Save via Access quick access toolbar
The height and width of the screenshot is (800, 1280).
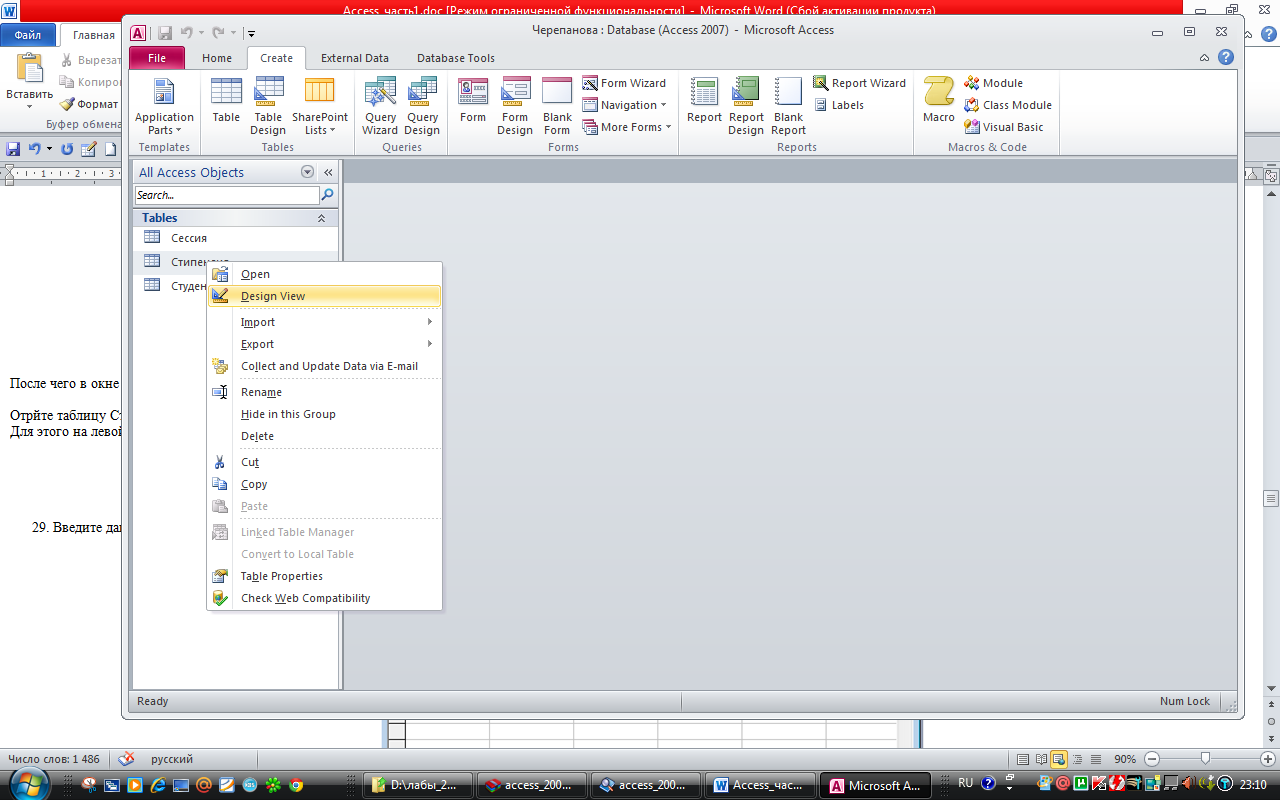tap(165, 33)
